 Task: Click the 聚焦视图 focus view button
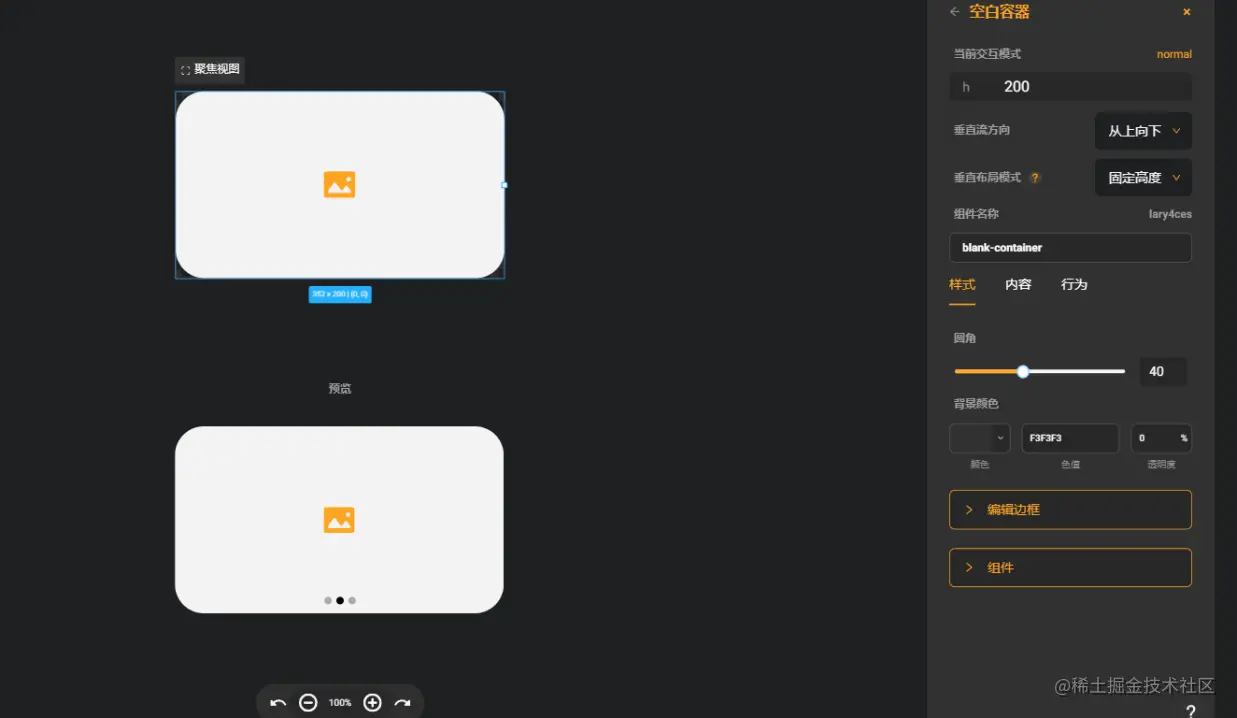pyautogui.click(x=210, y=70)
